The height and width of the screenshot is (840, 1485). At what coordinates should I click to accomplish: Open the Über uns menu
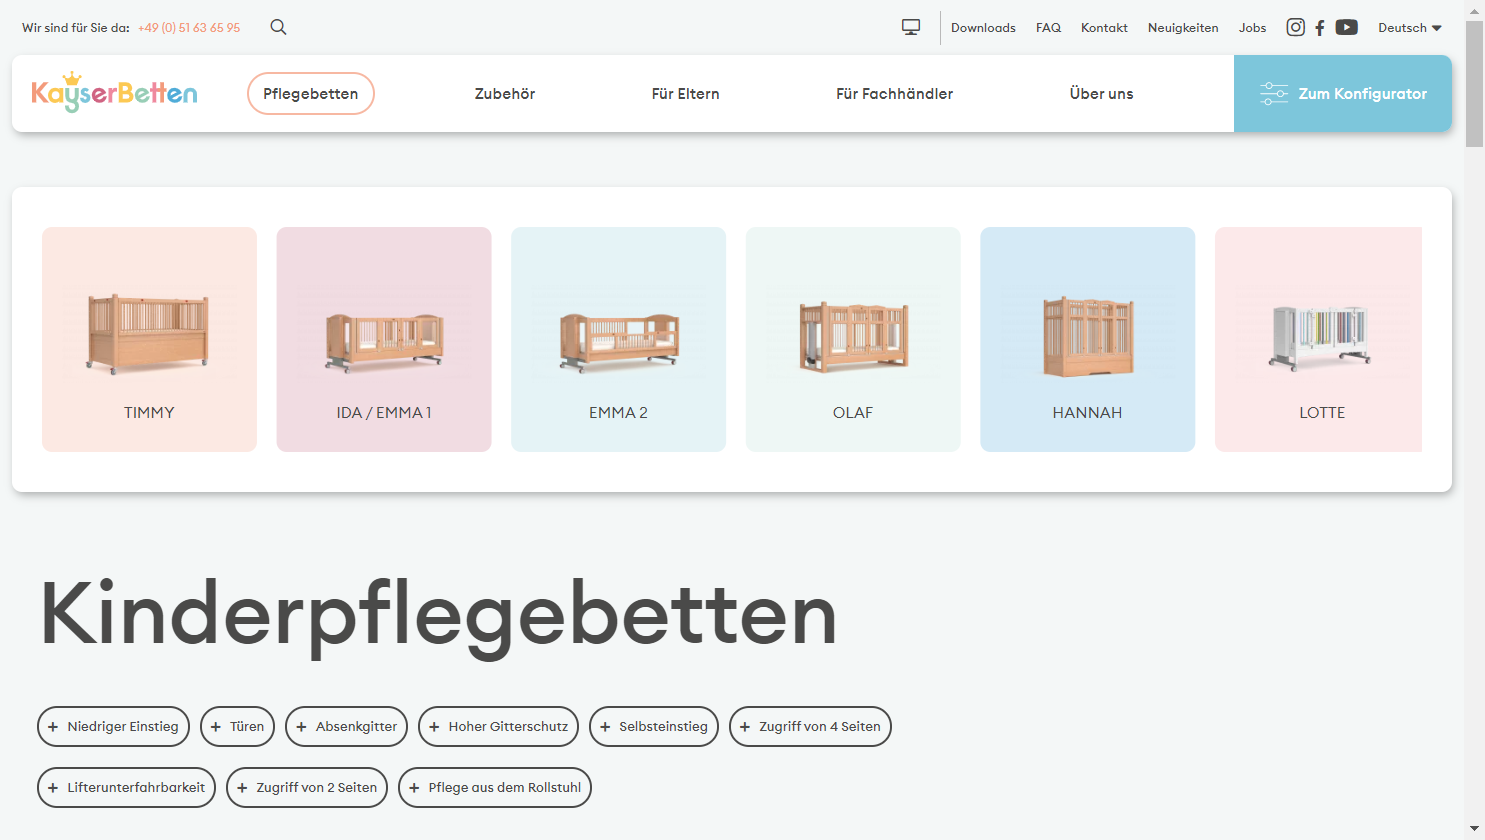click(1102, 94)
